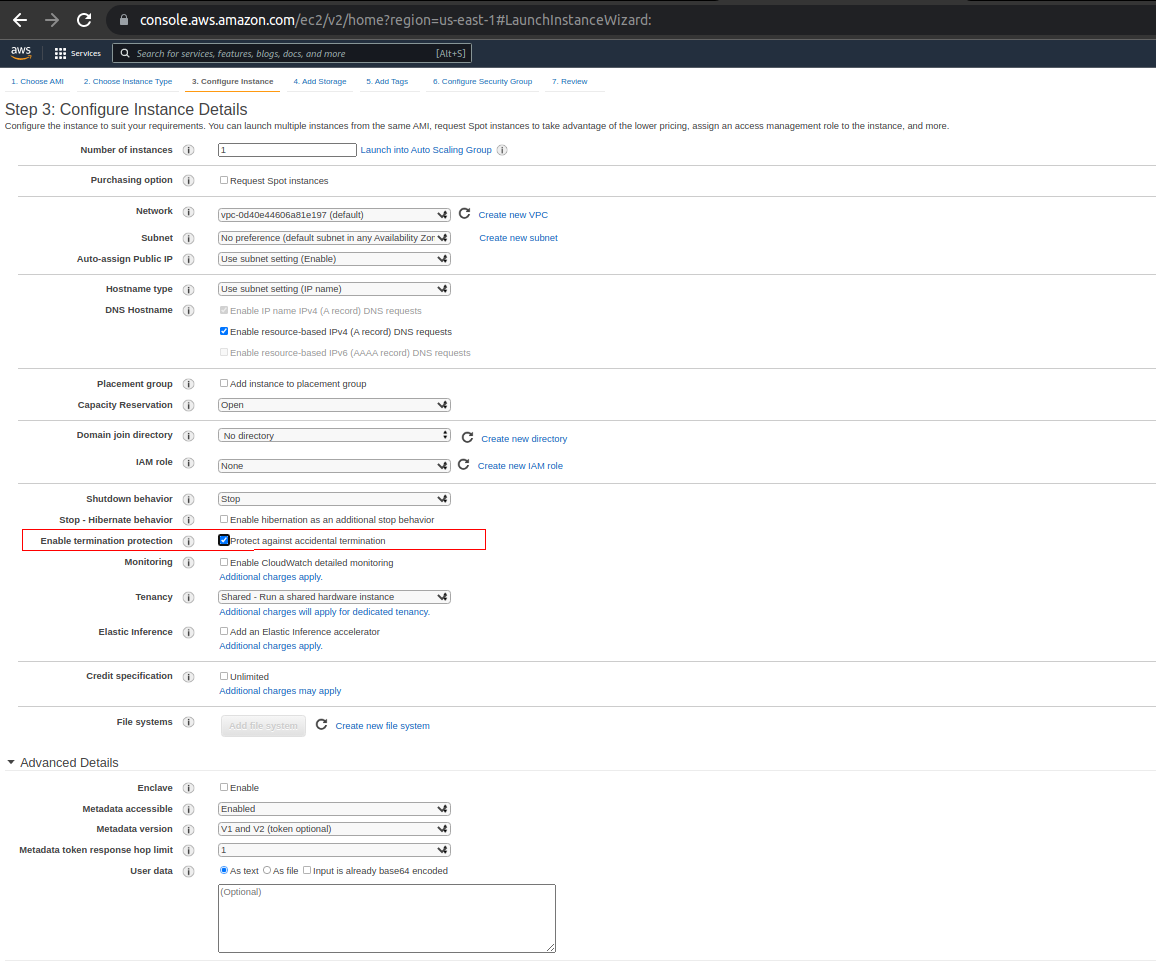The image size is (1156, 963).
Task: Open the Hostname type dropdown
Action: point(334,289)
